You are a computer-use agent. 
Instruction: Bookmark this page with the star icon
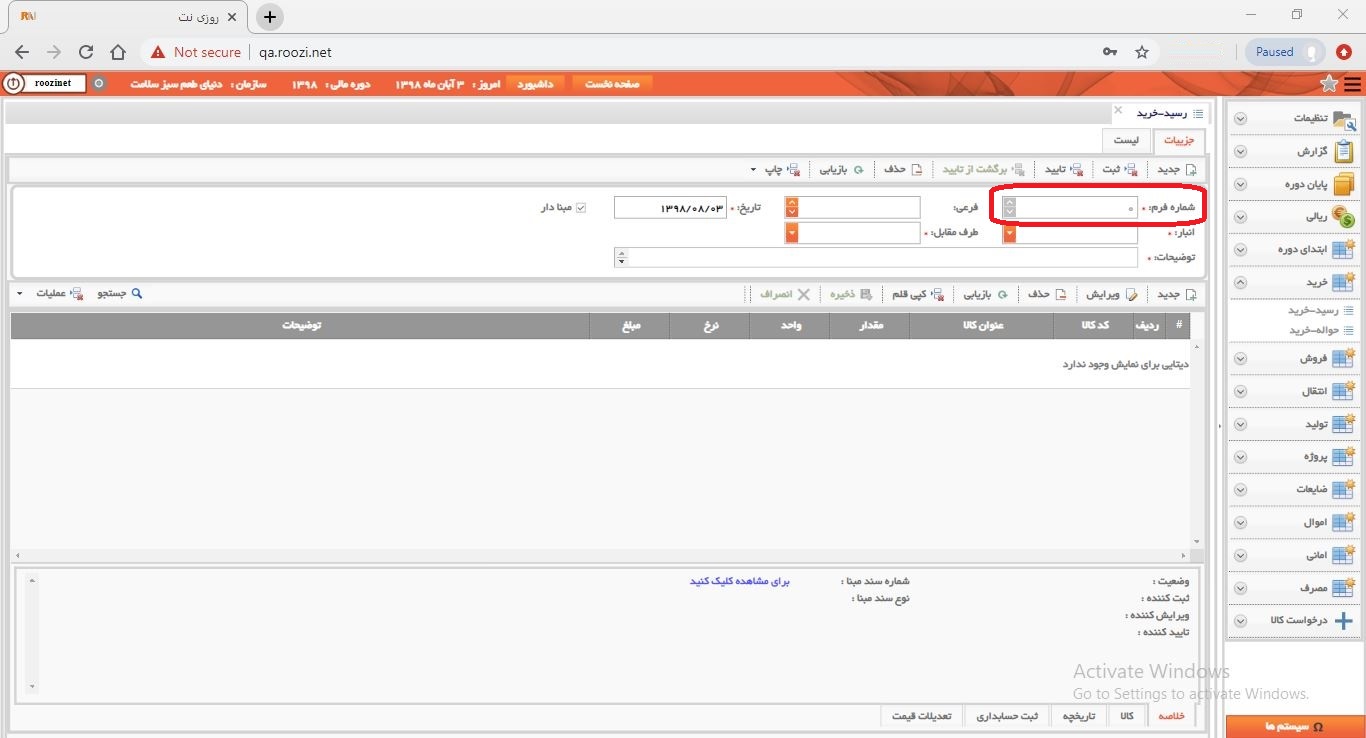[1142, 52]
